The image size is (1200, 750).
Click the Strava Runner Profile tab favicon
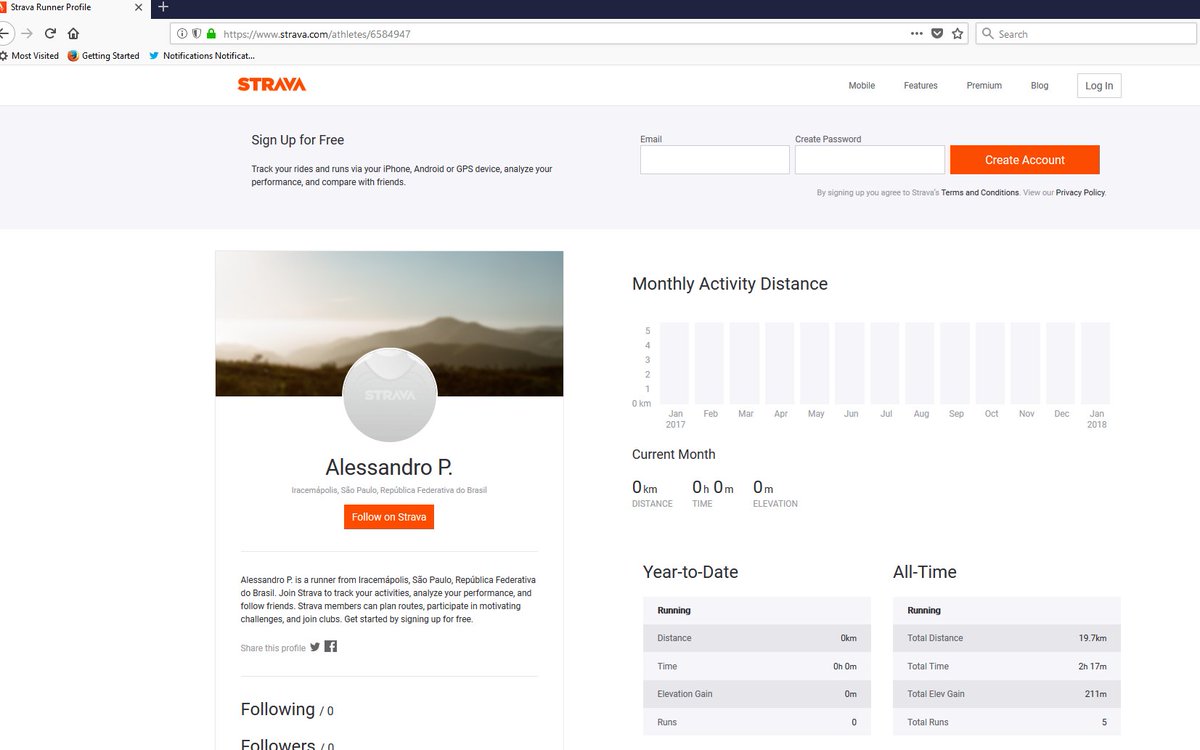click(3, 7)
